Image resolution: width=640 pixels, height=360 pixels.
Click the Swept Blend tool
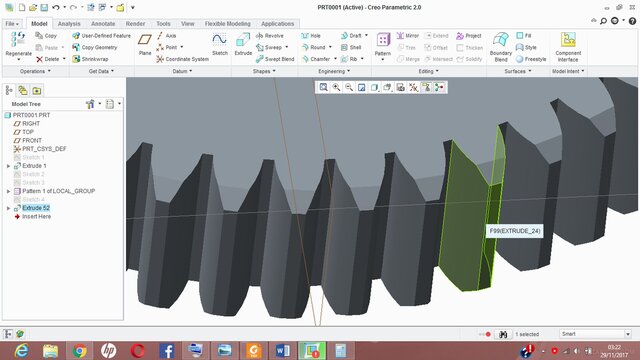pos(275,59)
